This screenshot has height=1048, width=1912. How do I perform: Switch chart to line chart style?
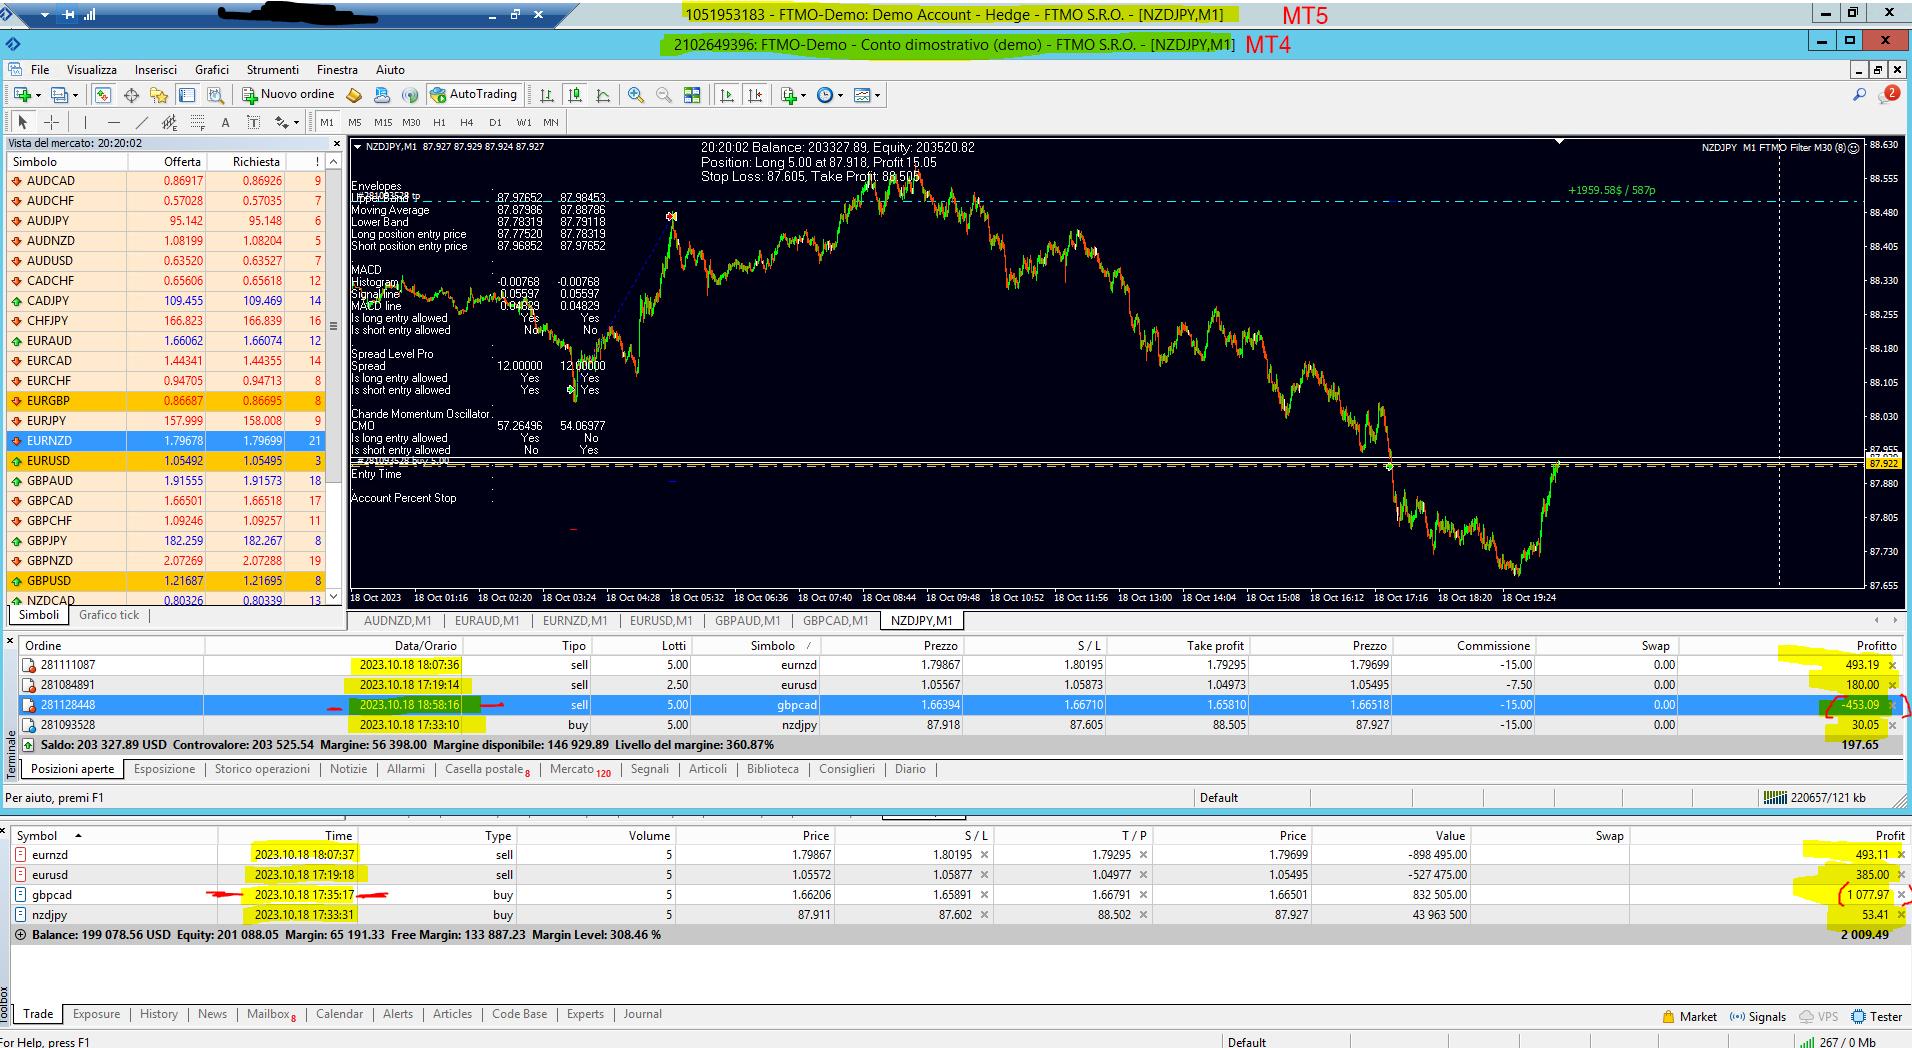pos(603,95)
